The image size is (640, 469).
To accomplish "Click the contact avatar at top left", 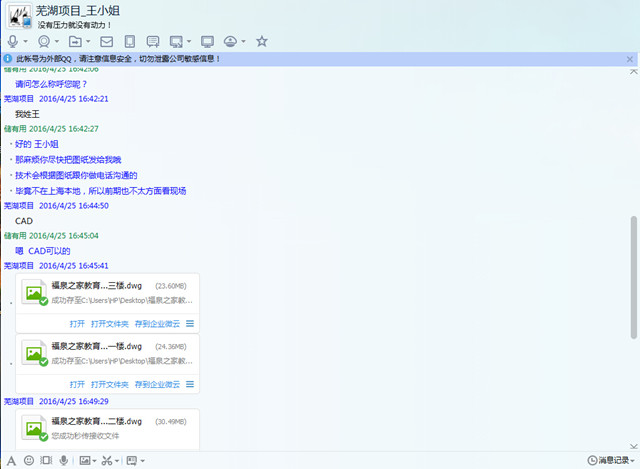I will coord(16,15).
